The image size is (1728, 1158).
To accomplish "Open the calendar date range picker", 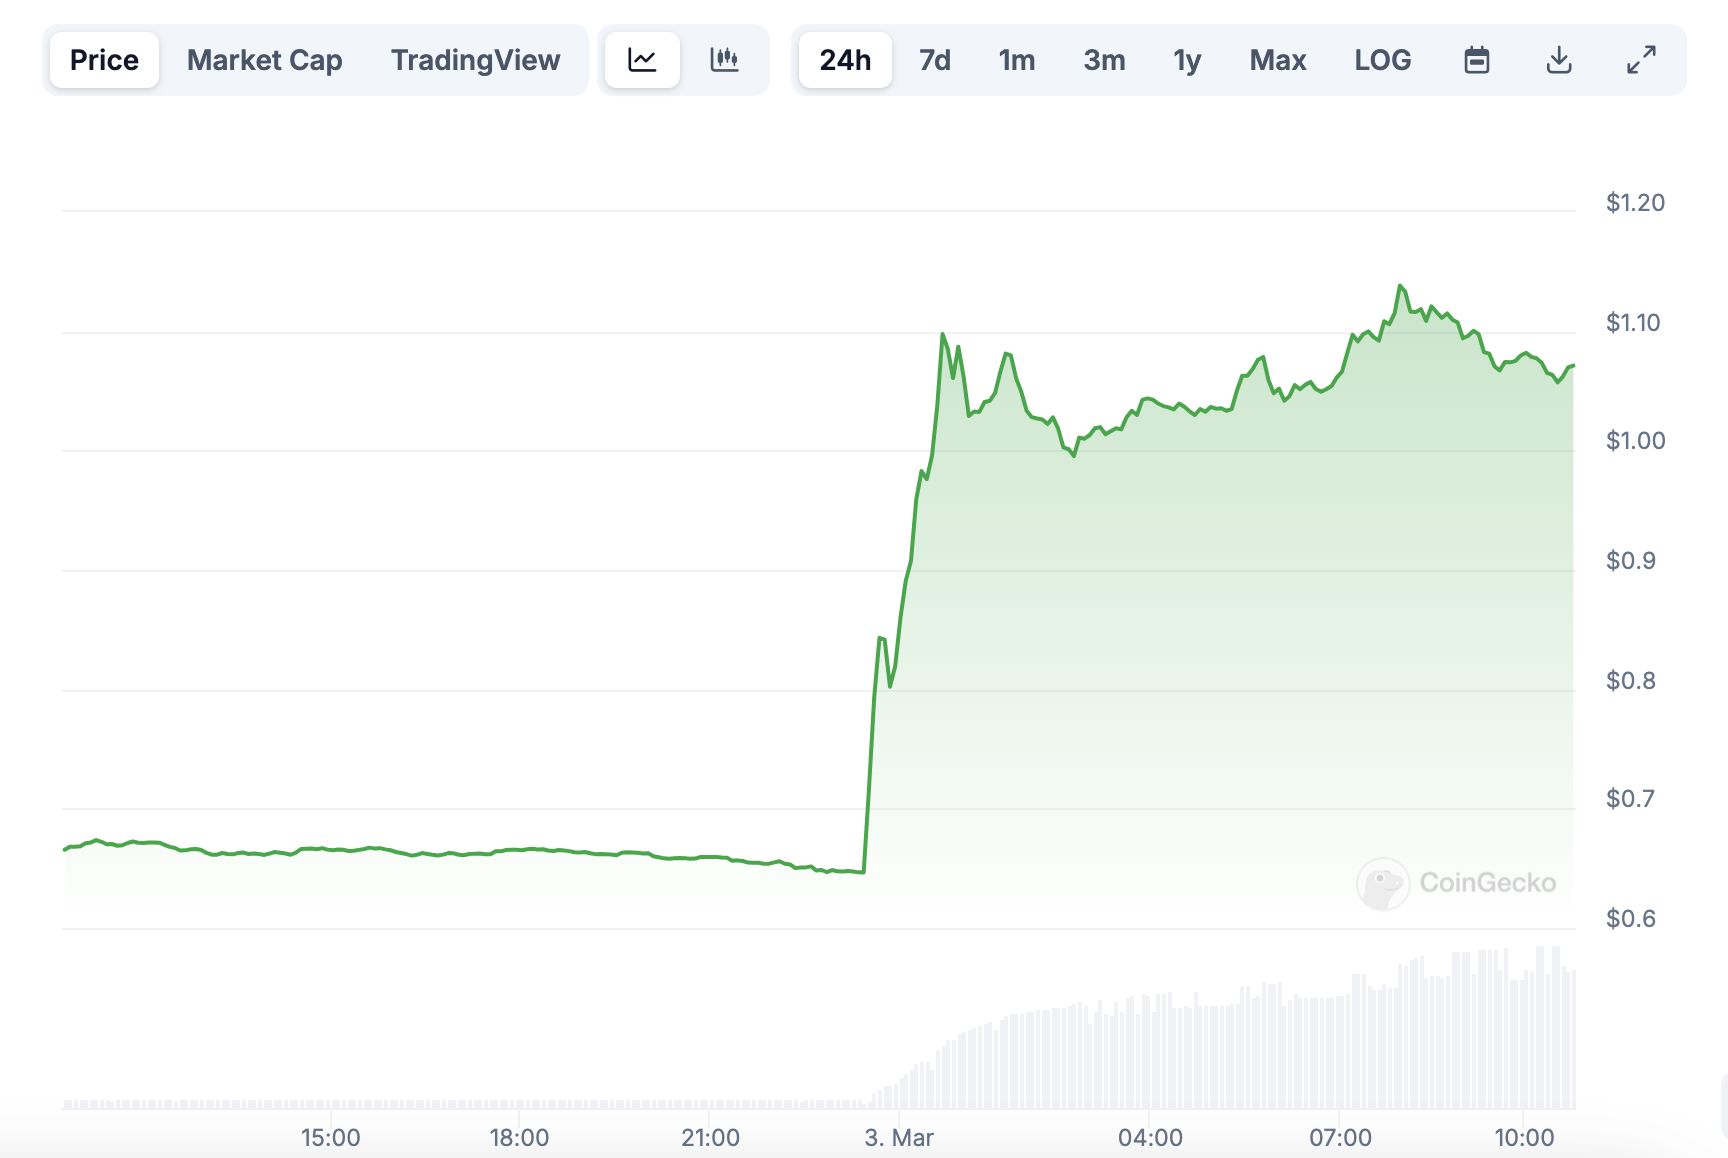I will coord(1476,60).
